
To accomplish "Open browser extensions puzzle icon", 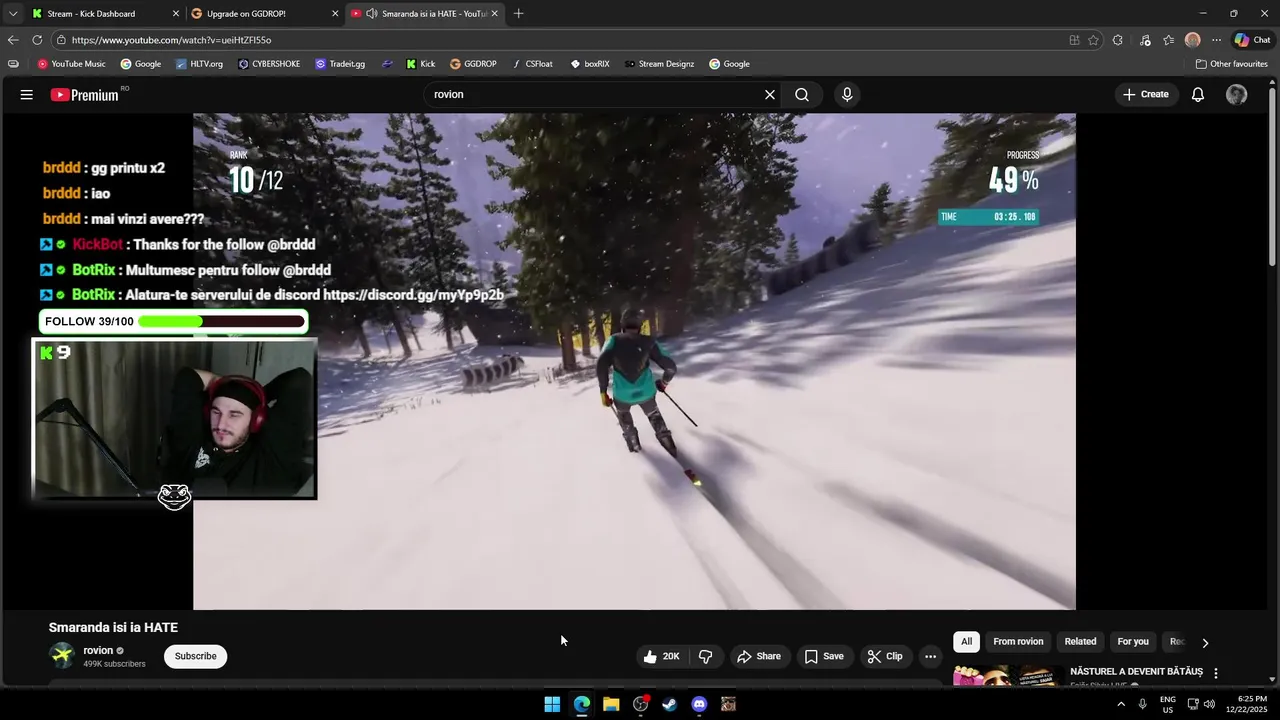I will 1118,40.
